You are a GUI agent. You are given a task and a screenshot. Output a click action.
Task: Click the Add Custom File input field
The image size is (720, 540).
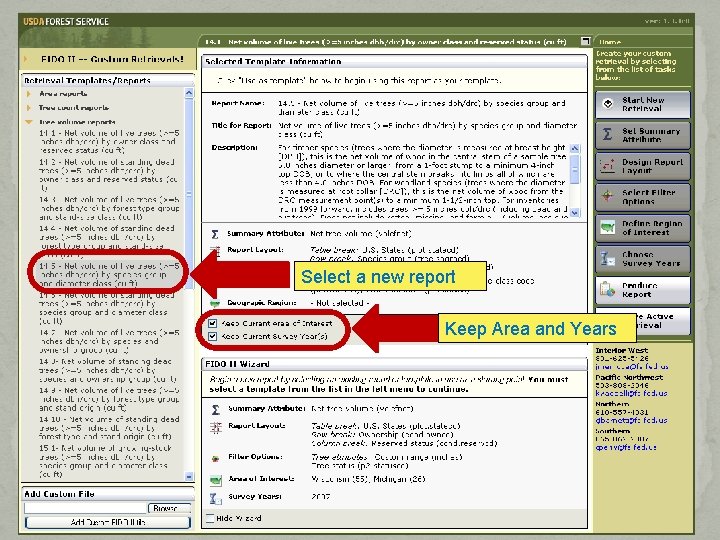(x=85, y=508)
